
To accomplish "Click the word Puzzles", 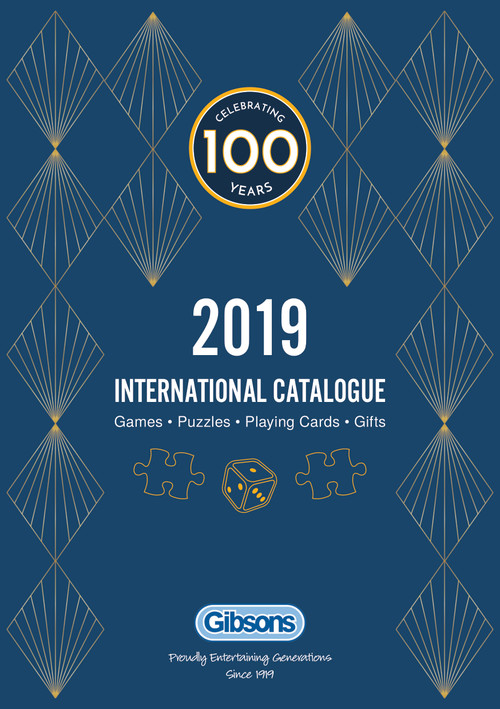I will [x=204, y=422].
